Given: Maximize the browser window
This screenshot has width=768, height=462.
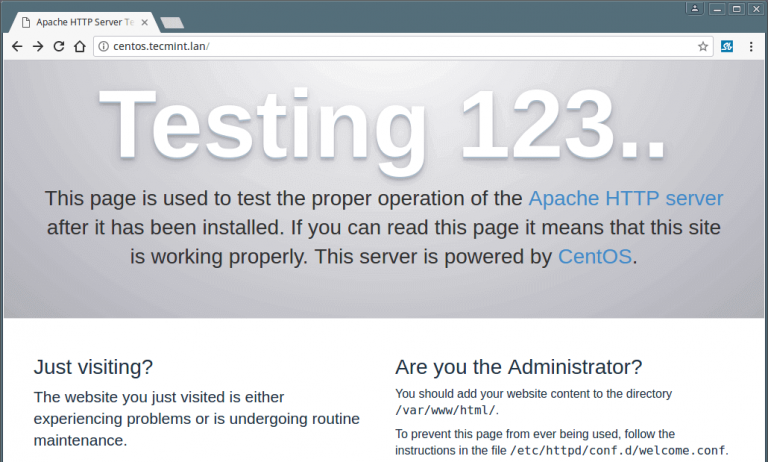Looking at the screenshot, I should [737, 9].
